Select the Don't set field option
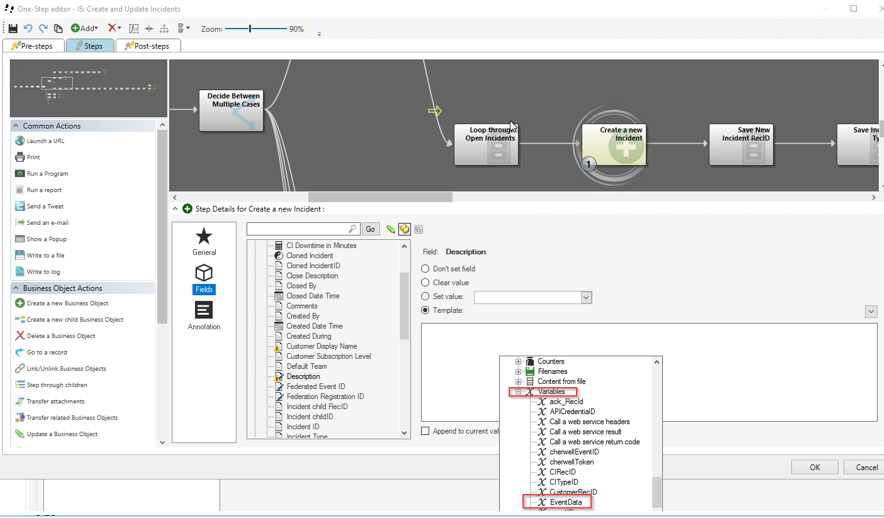This screenshot has width=884, height=518. tap(426, 269)
